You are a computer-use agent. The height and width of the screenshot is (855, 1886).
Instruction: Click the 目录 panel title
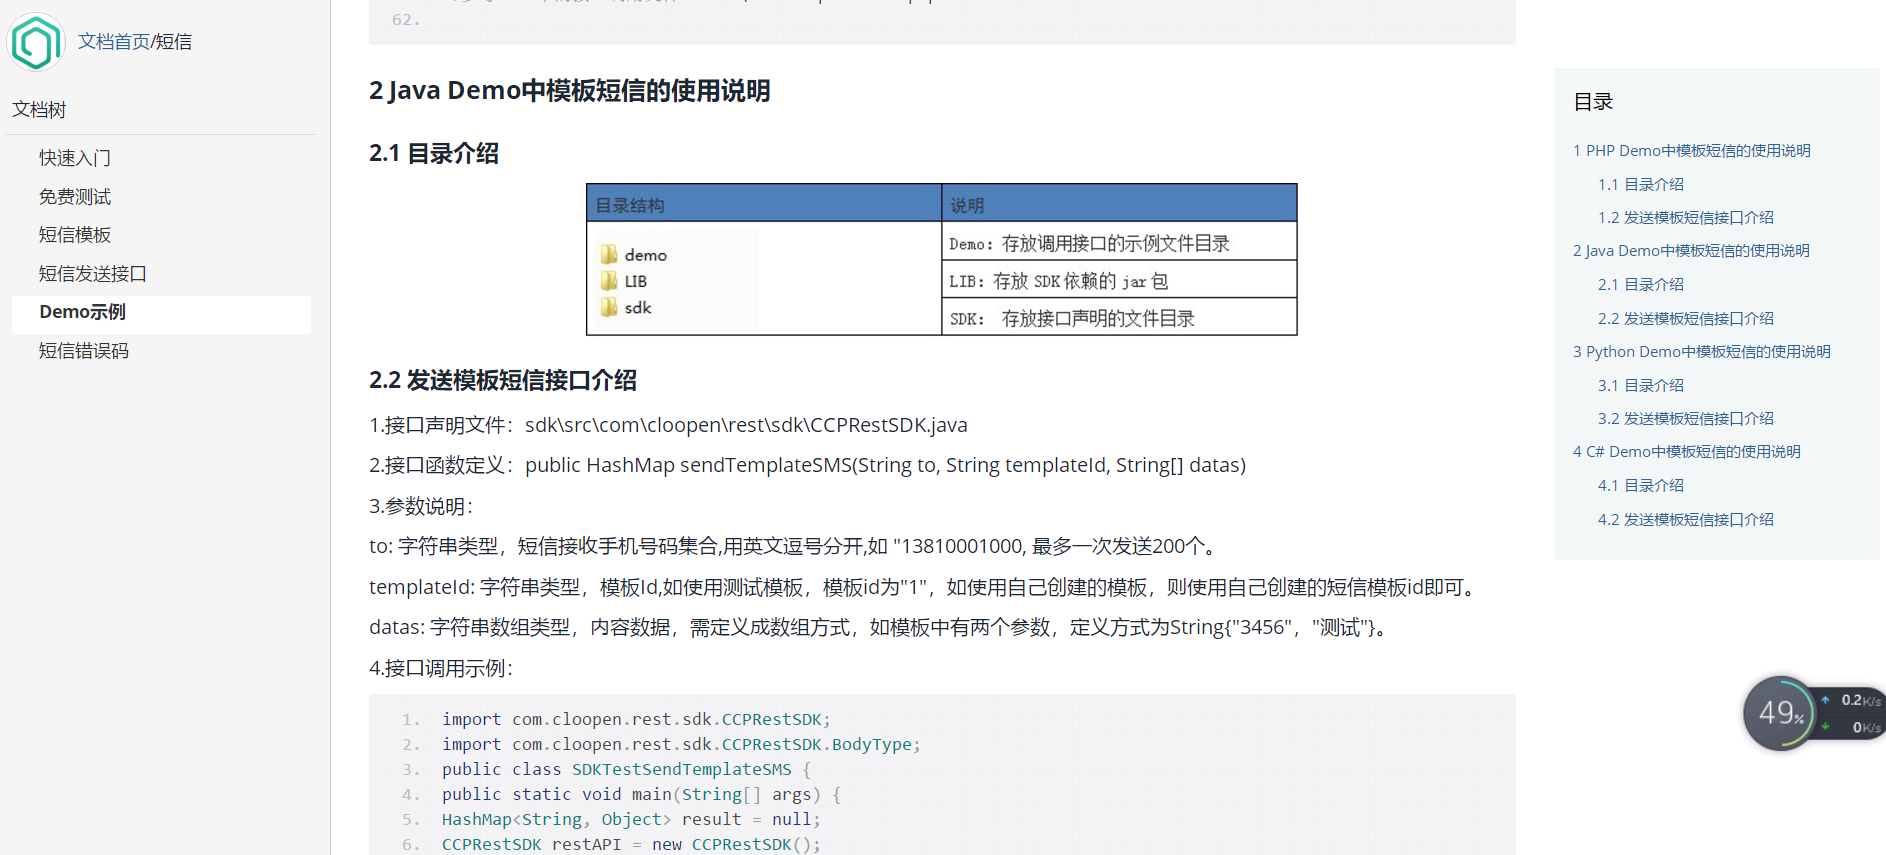point(1593,102)
